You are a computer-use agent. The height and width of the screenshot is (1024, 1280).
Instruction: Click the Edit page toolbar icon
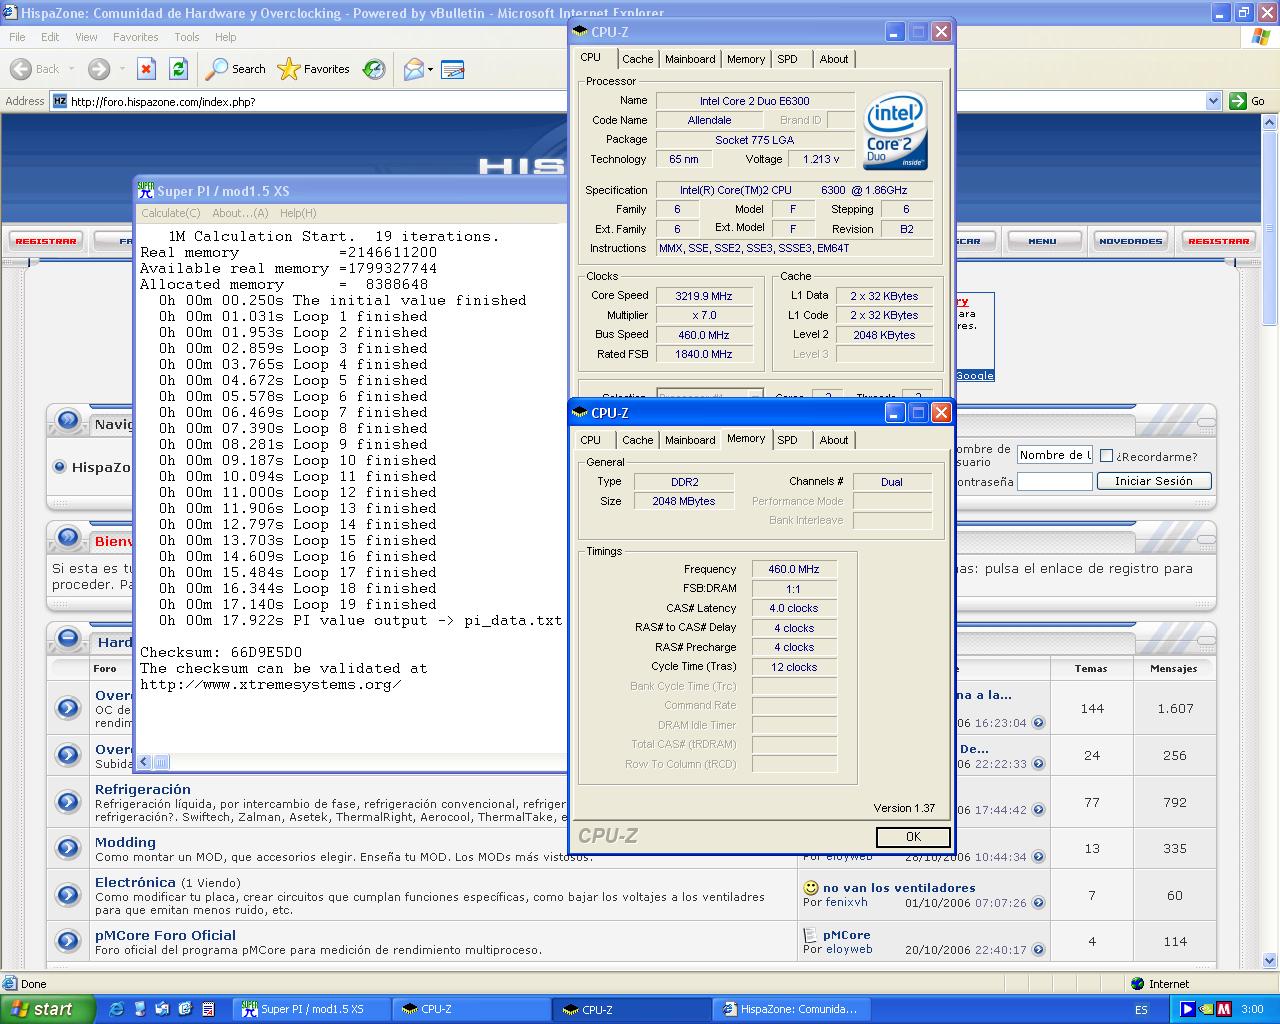[x=452, y=69]
